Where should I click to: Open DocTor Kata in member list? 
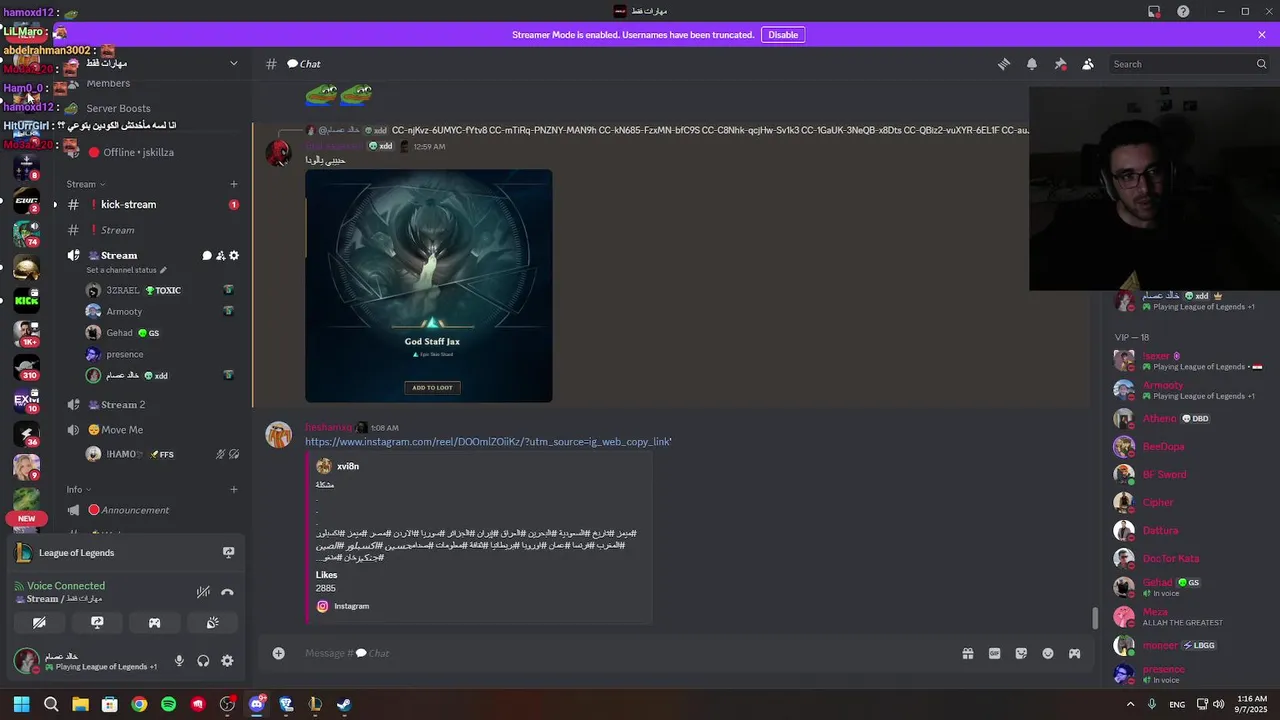point(1171,558)
